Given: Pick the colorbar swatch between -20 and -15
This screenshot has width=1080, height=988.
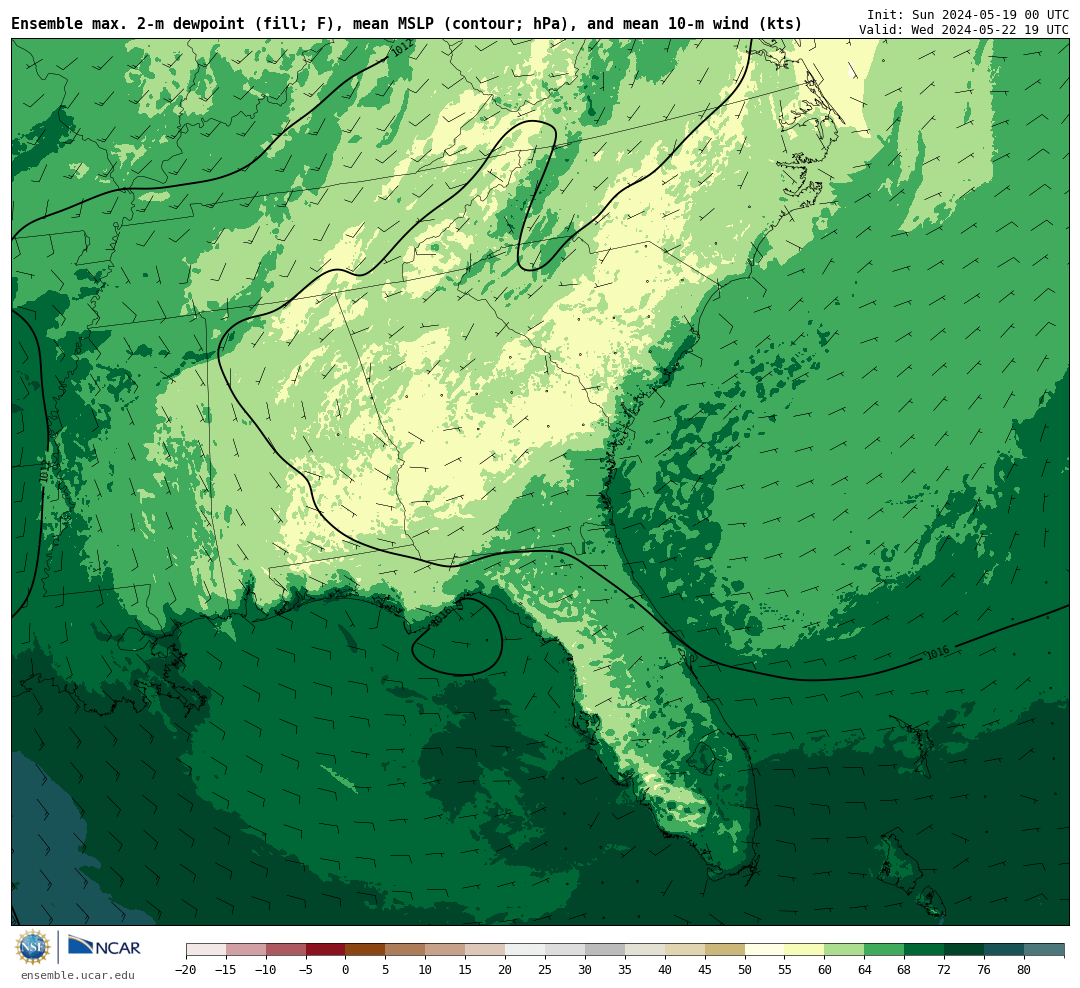Looking at the screenshot, I should (x=206, y=950).
